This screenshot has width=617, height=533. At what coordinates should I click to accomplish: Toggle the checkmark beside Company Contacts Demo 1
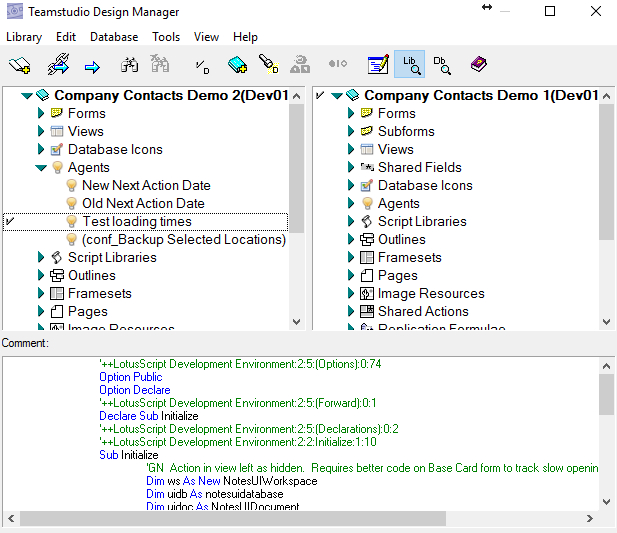coord(320,95)
